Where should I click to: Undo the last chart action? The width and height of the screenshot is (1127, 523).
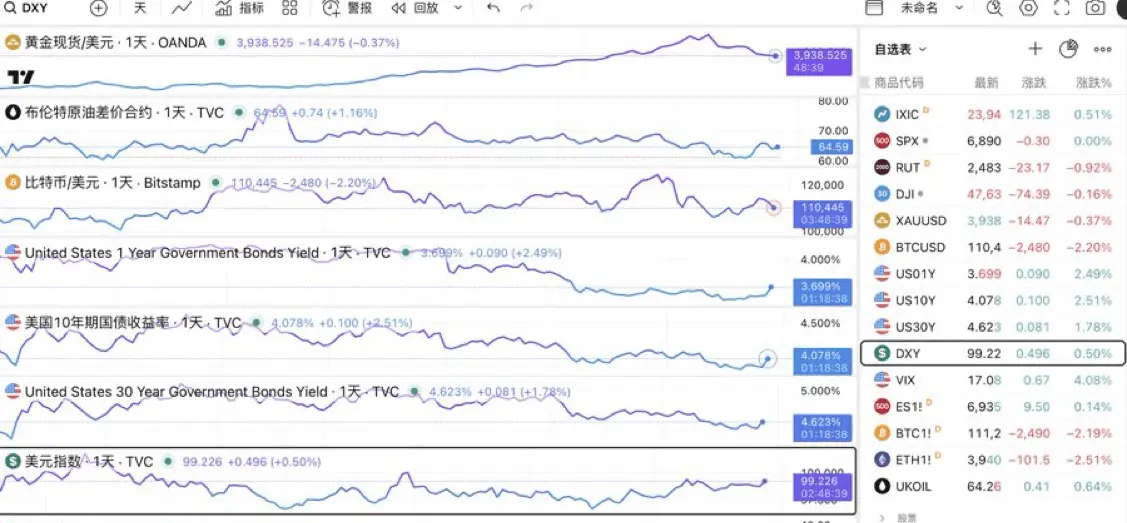493,9
